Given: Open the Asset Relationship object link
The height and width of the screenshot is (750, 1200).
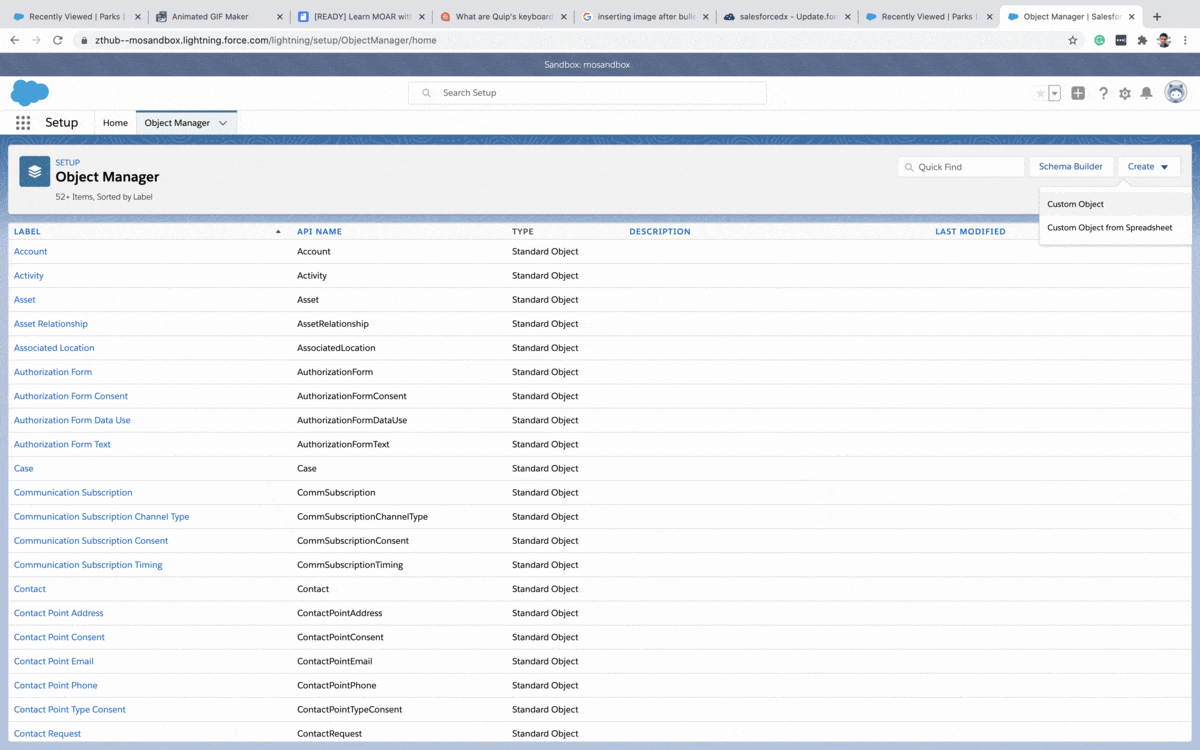Looking at the screenshot, I should pos(51,324).
